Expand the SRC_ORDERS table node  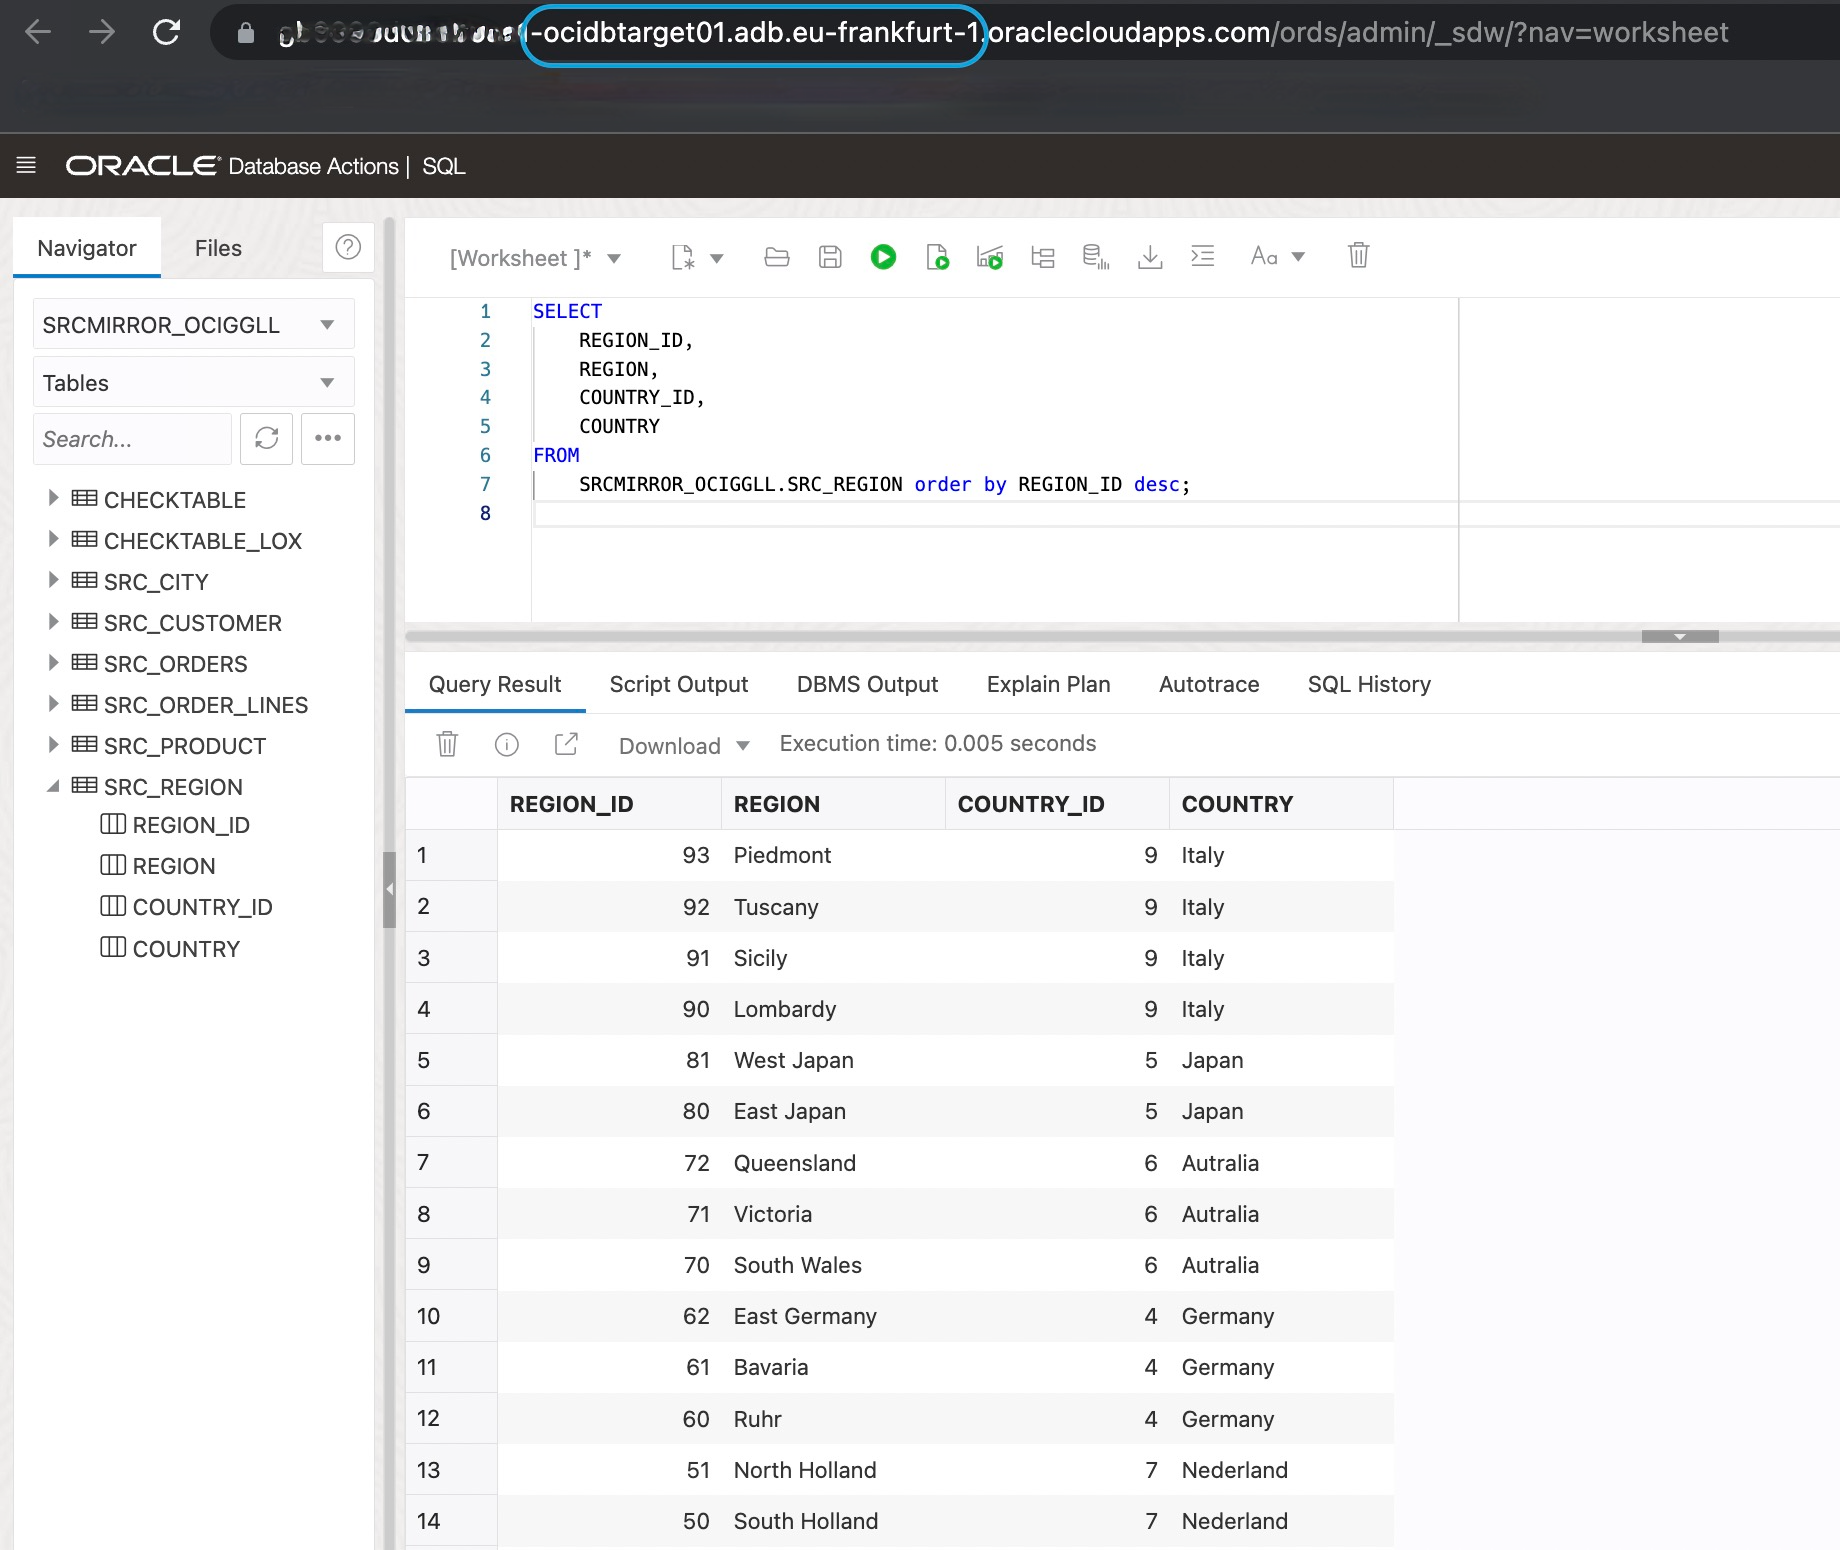coord(53,662)
